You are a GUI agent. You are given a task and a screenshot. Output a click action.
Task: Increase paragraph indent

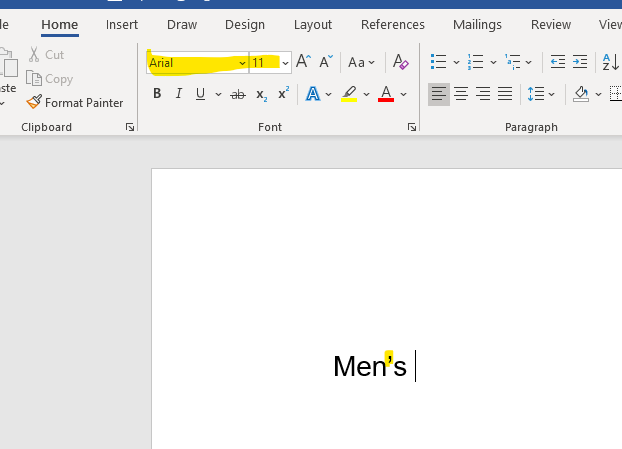[580, 62]
